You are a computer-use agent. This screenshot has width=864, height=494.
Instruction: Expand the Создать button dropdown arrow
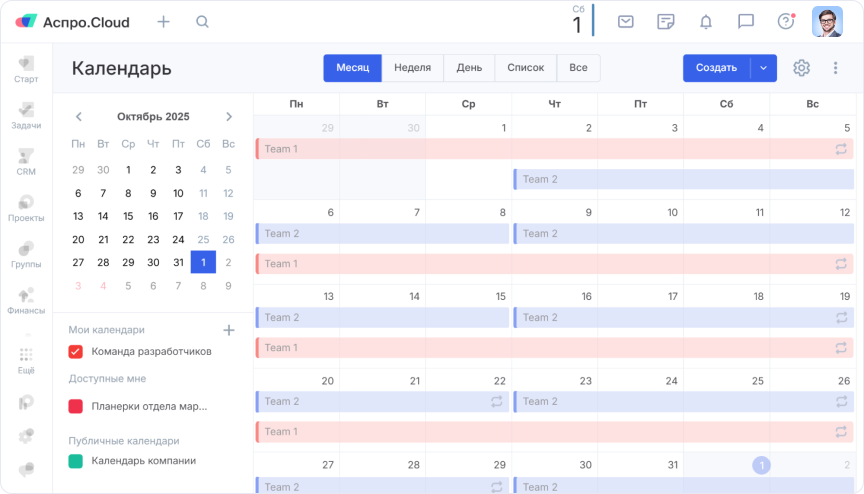[x=763, y=68]
